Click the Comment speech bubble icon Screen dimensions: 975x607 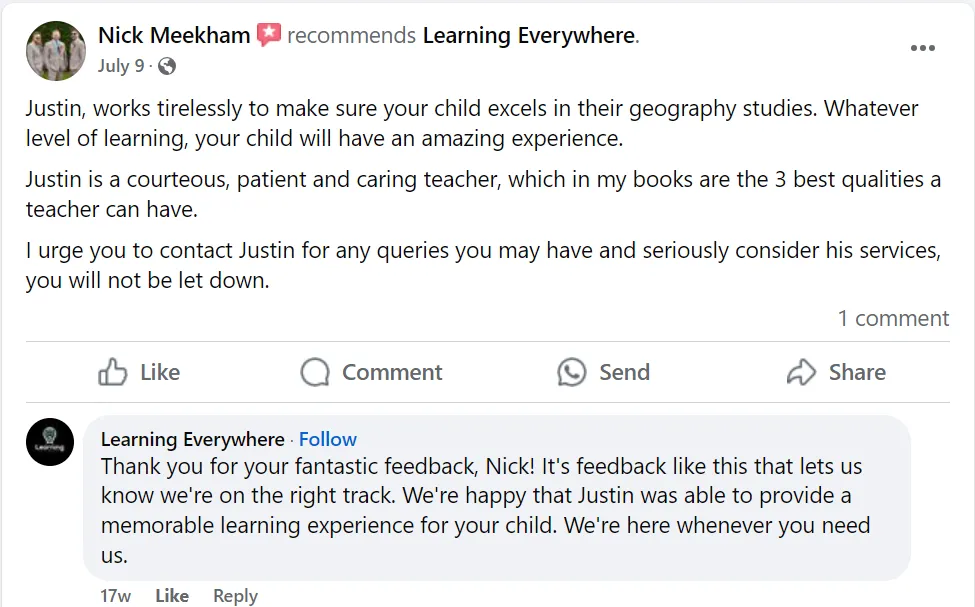click(315, 372)
